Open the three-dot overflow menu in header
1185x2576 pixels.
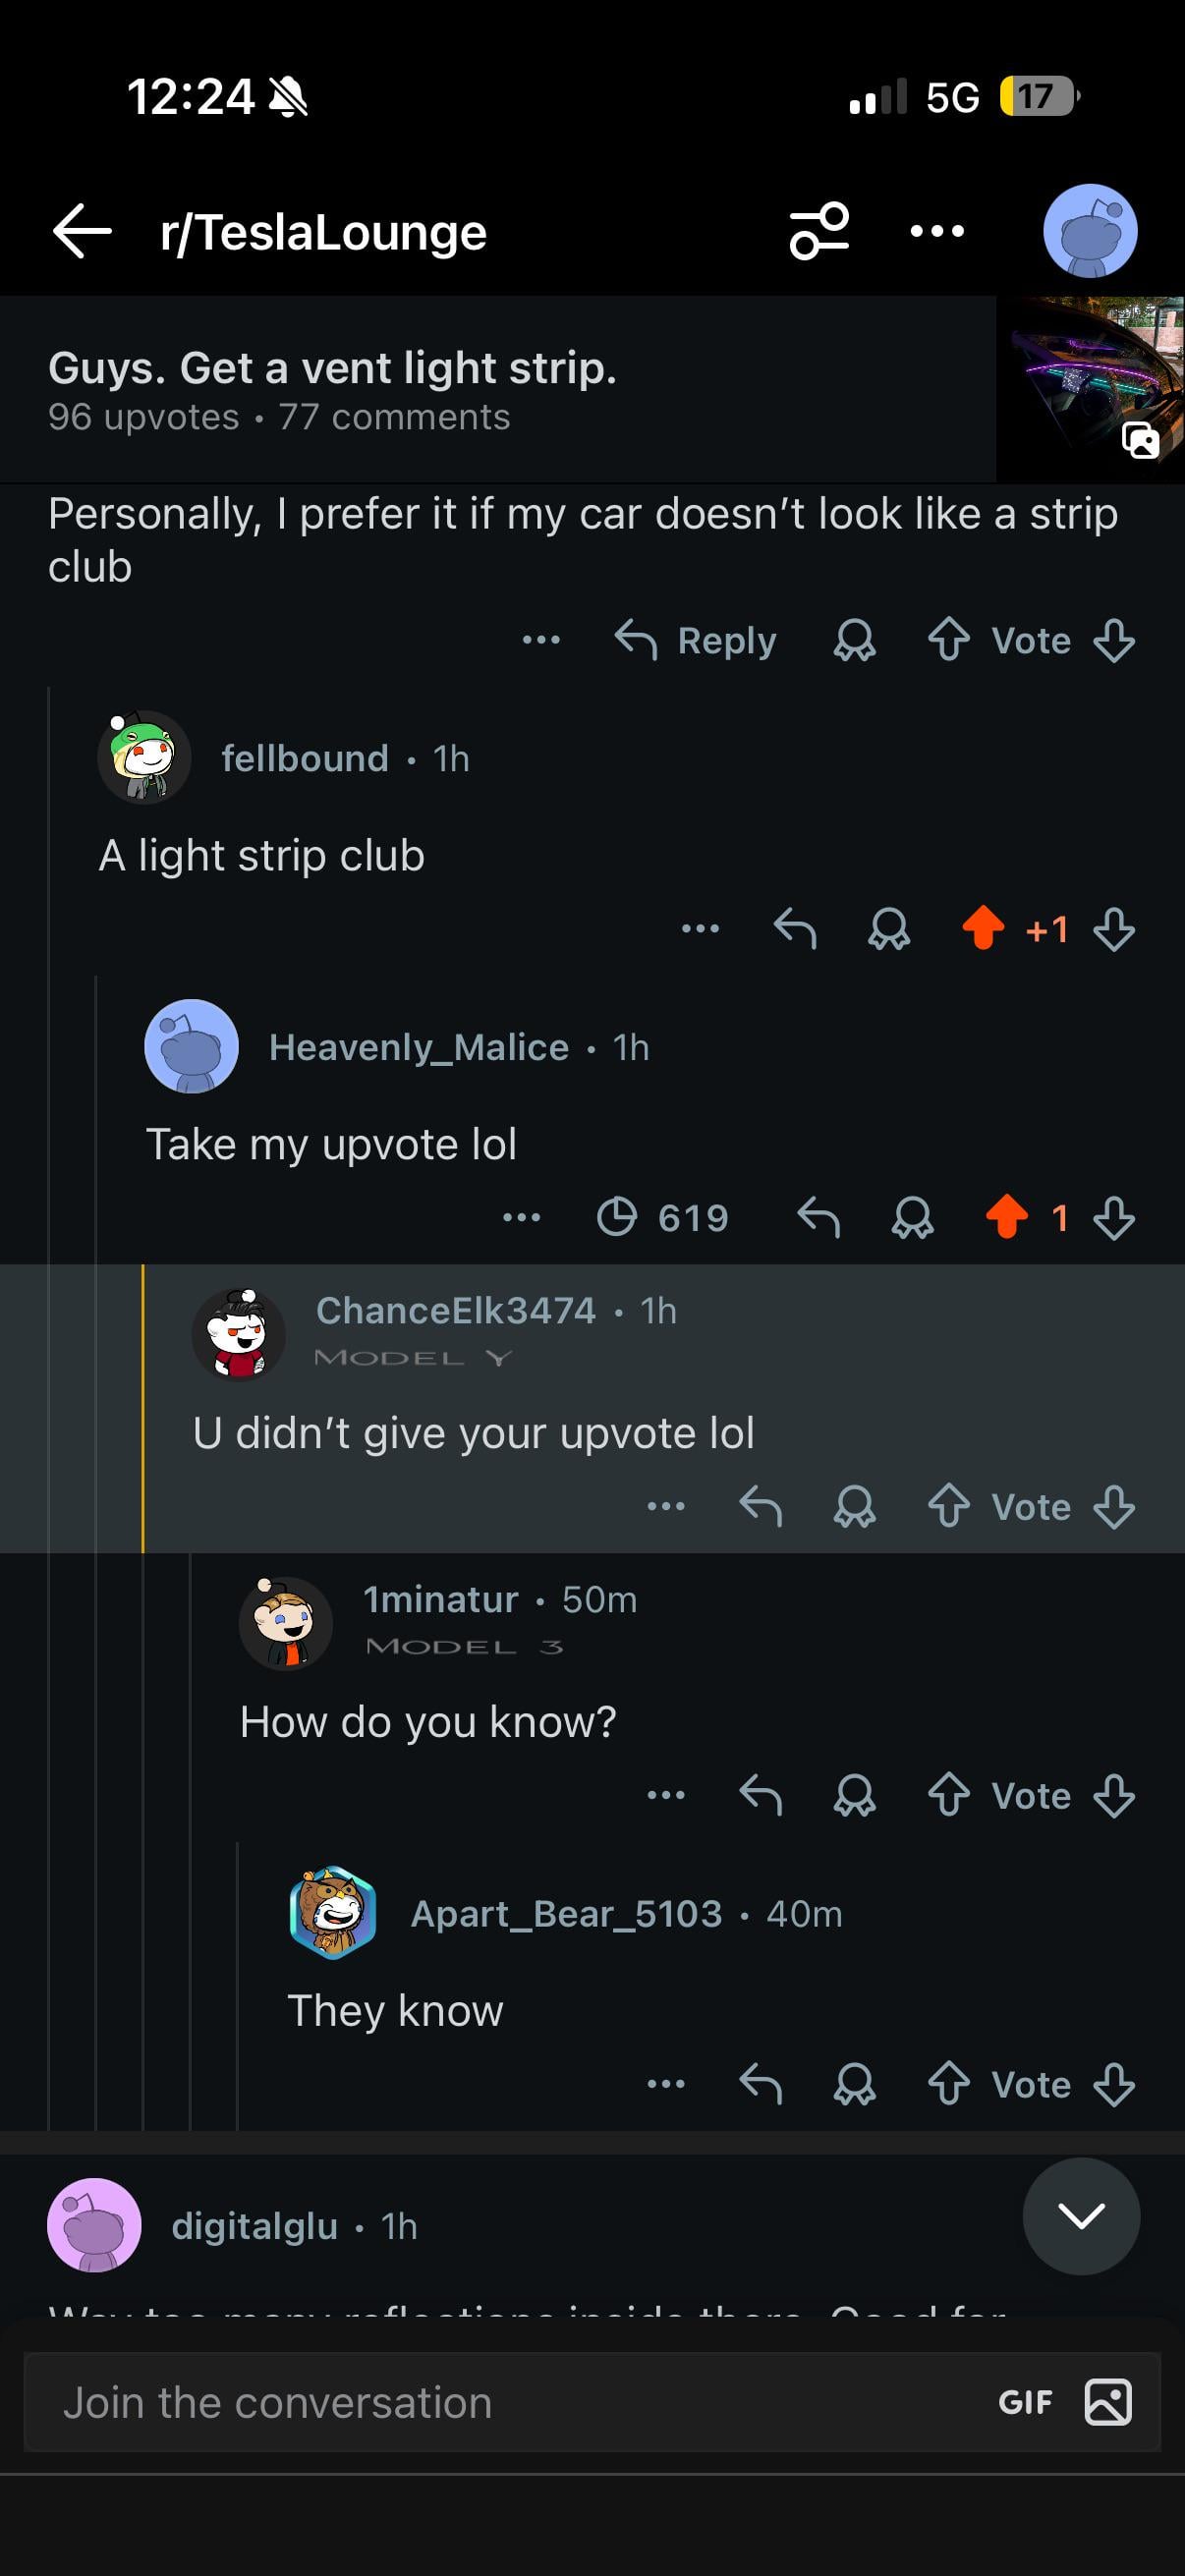pos(937,231)
